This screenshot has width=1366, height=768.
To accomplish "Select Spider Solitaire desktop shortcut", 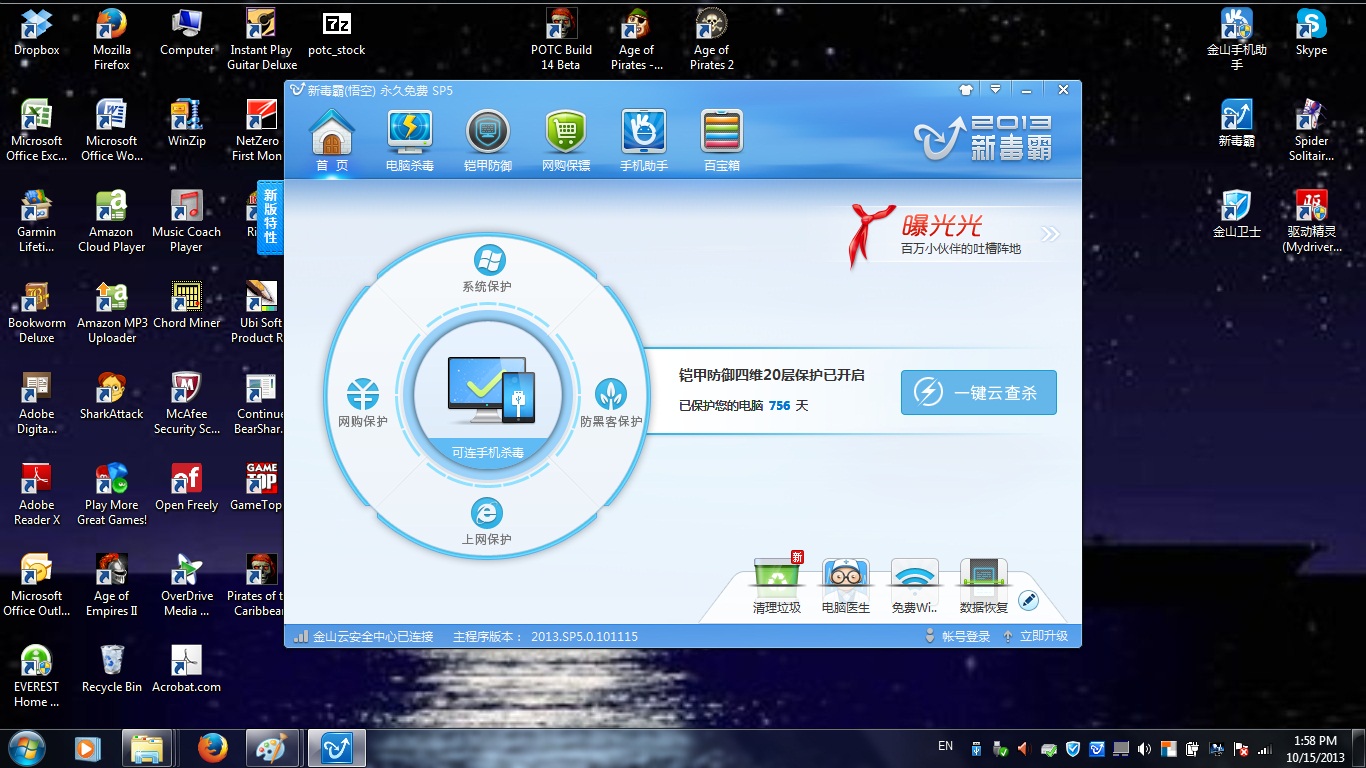I will 1311,130.
